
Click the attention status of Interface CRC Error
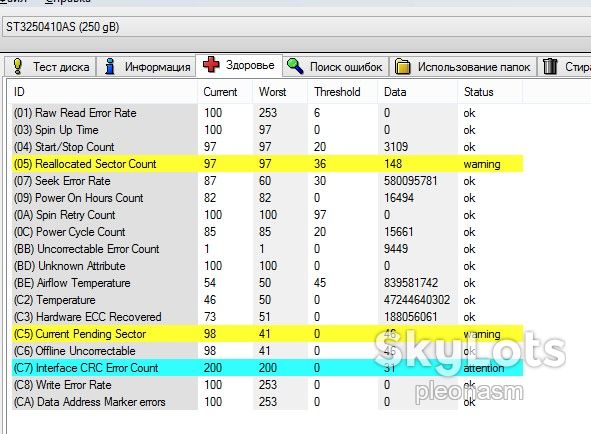pyautogui.click(x=484, y=368)
